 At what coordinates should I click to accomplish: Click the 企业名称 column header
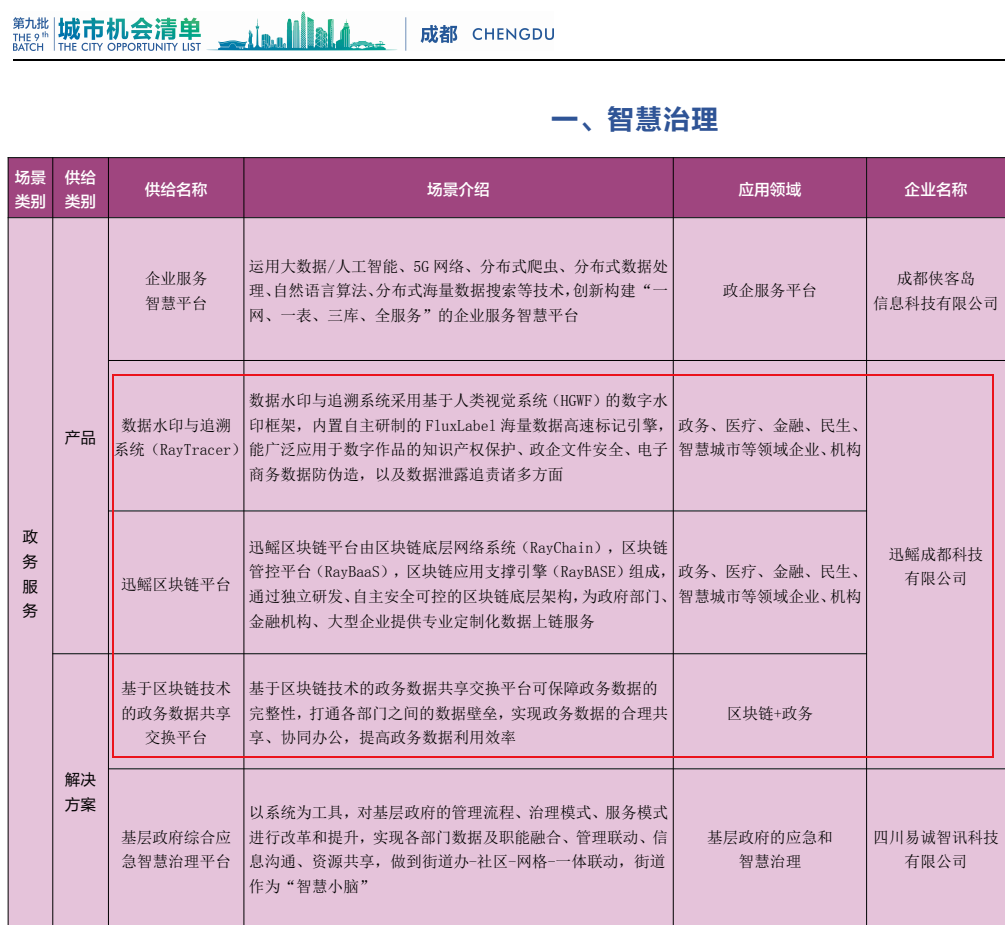tap(935, 189)
